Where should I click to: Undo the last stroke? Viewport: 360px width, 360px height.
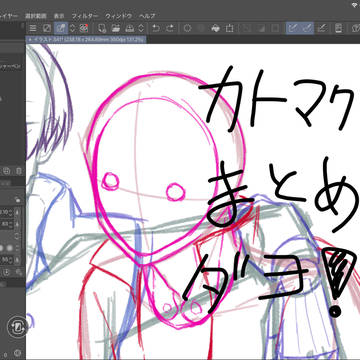(x=156, y=28)
